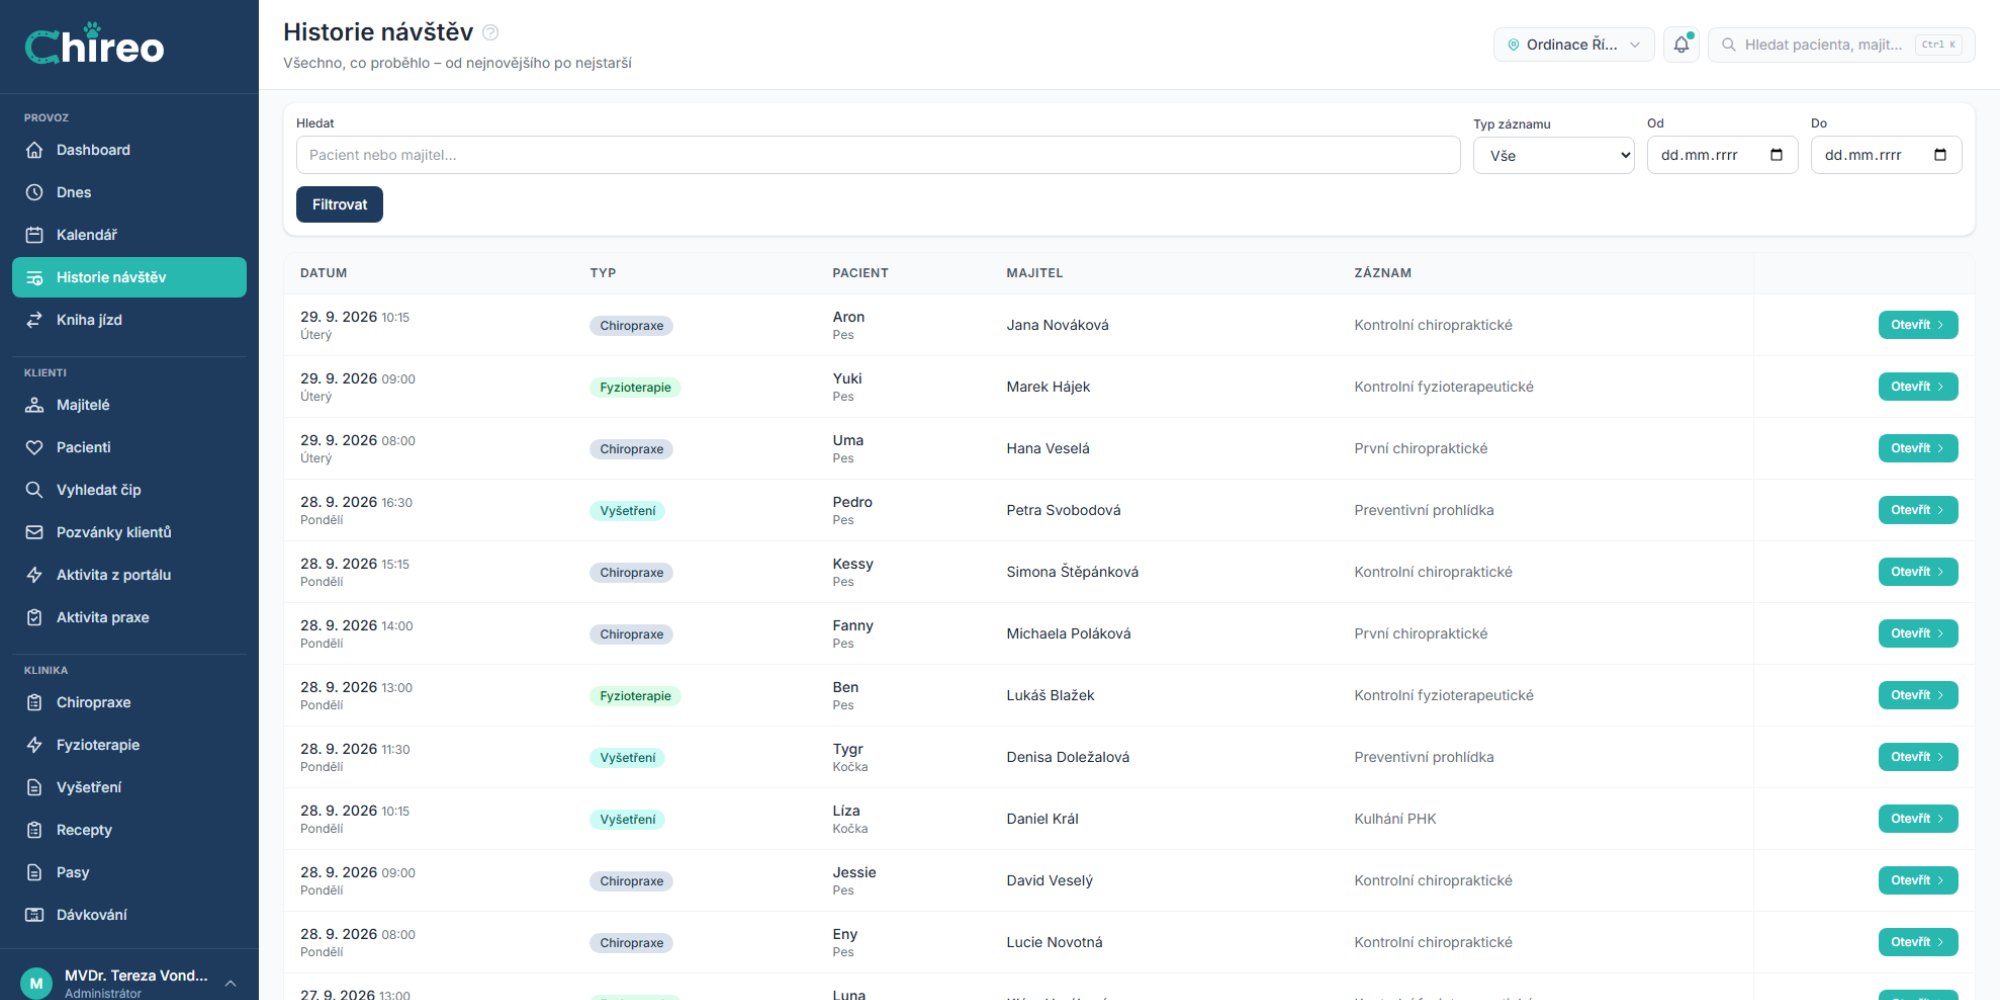Click the Kalendář calendar icon
2000x1000 pixels.
click(x=34, y=235)
